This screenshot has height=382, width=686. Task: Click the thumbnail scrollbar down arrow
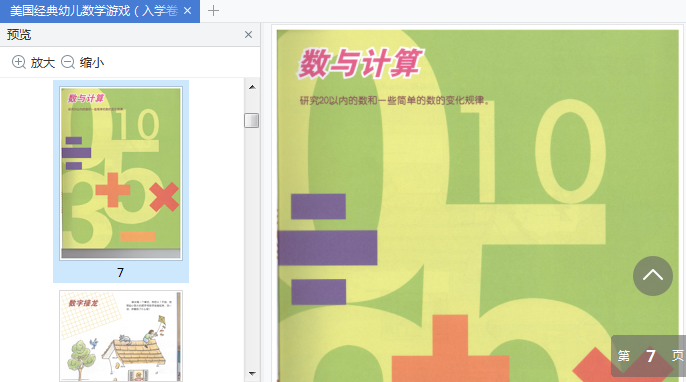pos(252,373)
